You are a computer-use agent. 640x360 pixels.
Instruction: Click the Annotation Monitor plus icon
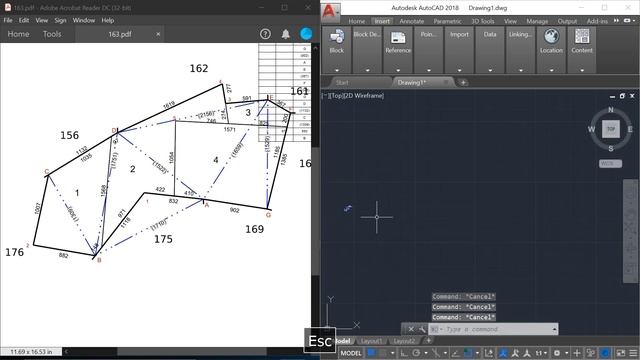577,353
